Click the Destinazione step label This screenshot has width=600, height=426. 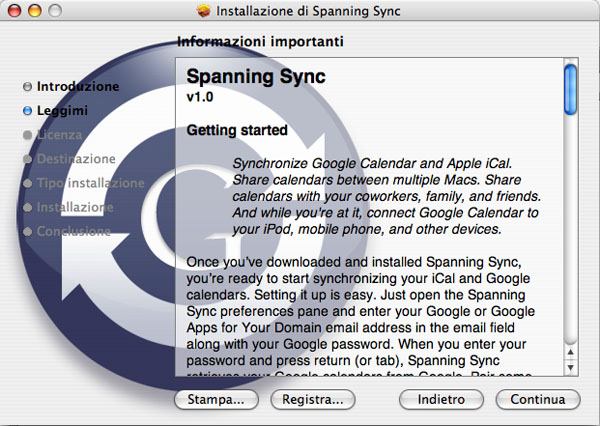click(x=76, y=159)
